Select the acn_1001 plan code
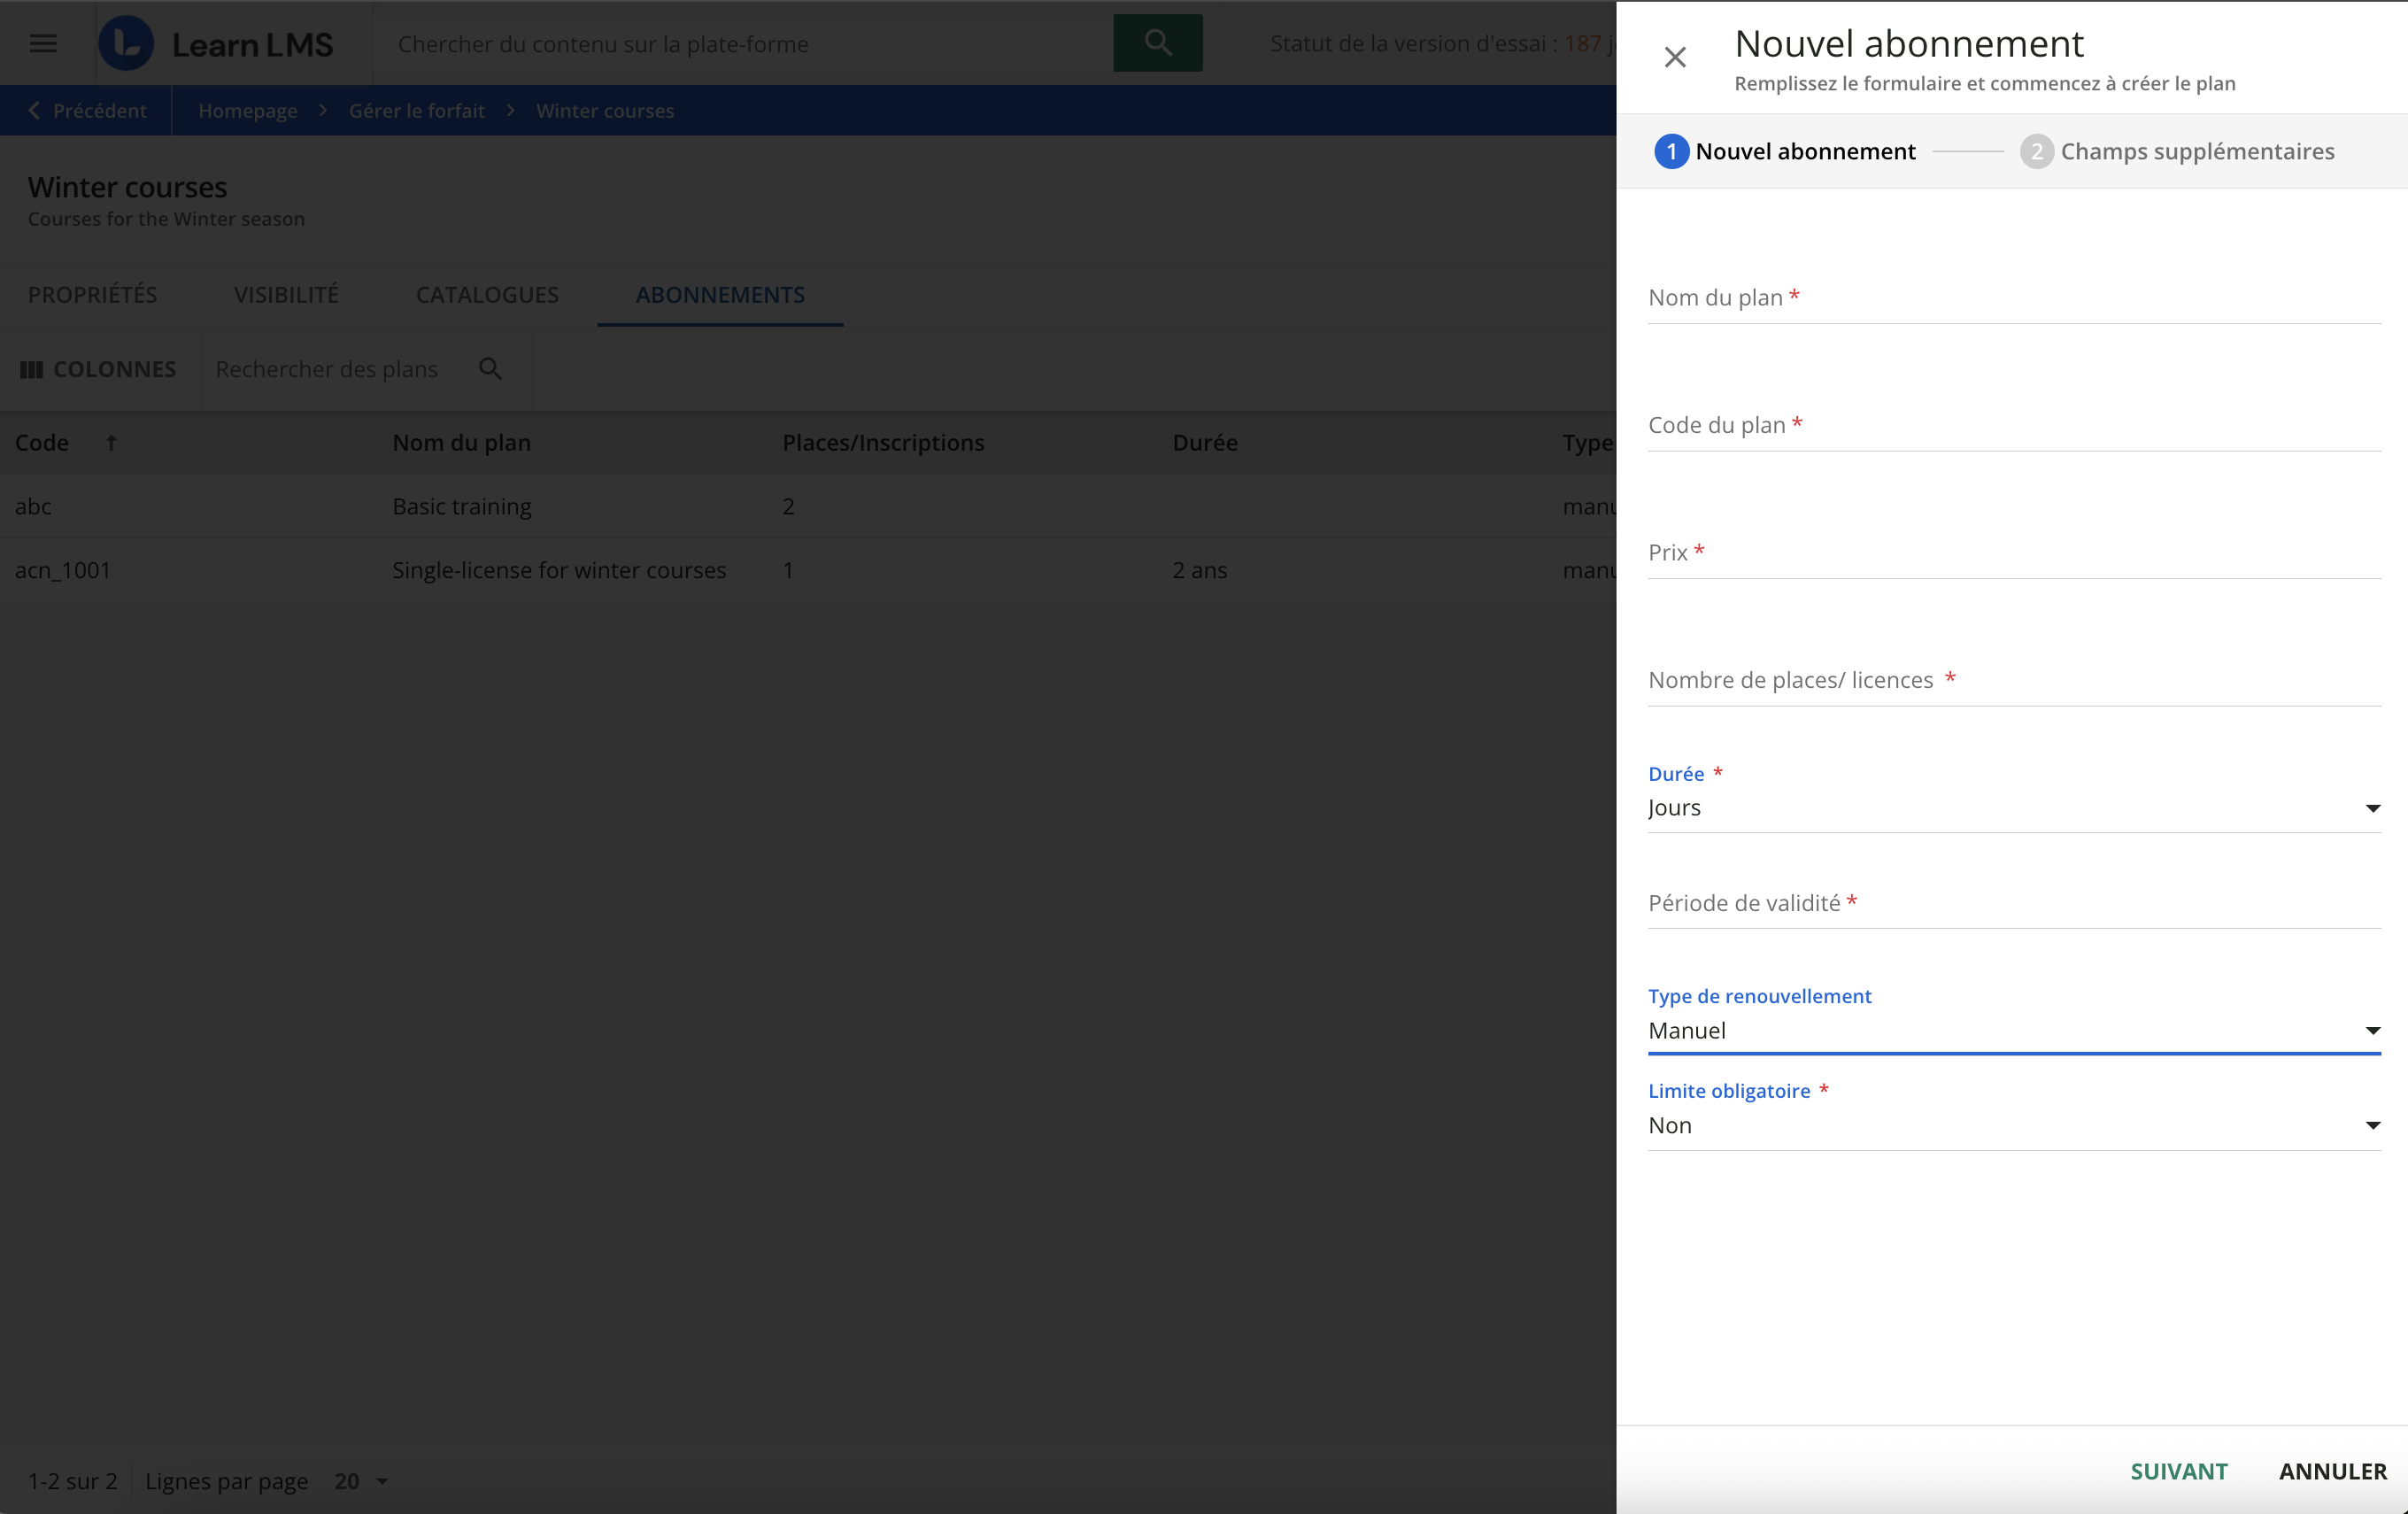The height and width of the screenshot is (1514, 2408). [x=63, y=571]
